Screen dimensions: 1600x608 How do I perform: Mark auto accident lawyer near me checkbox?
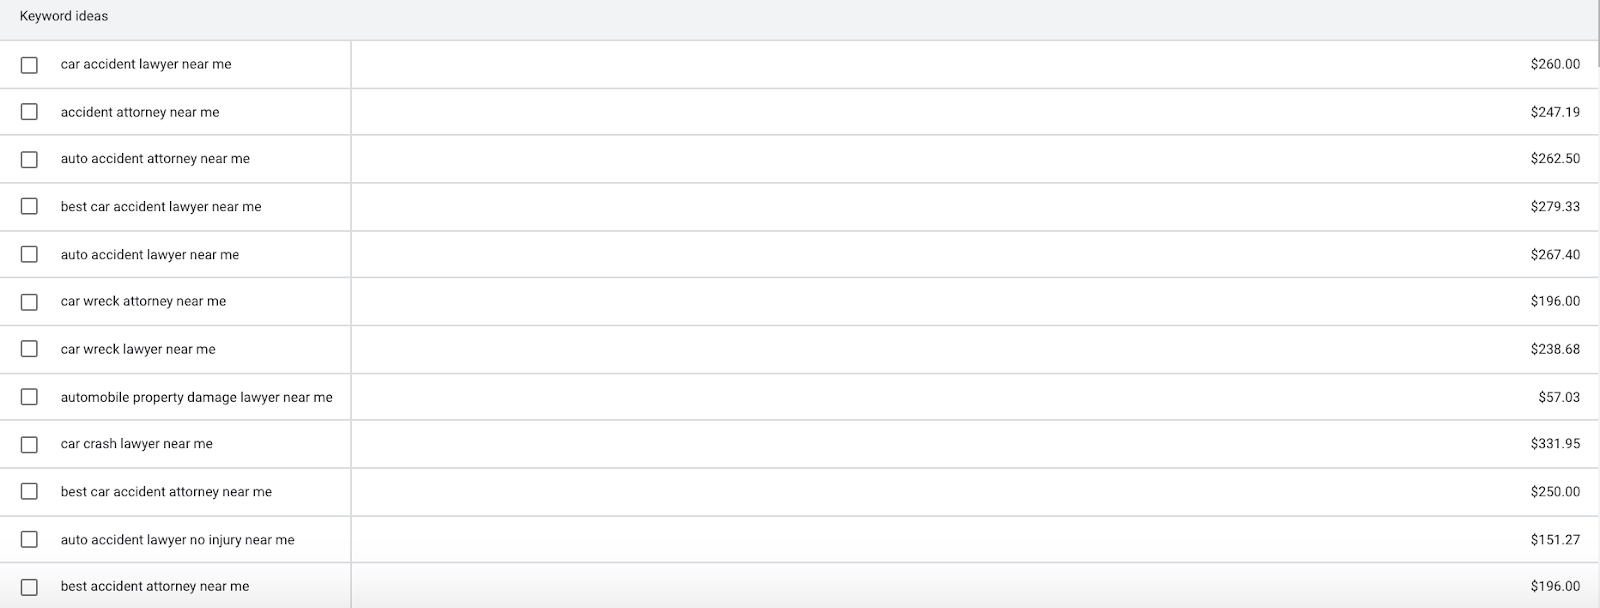(x=29, y=254)
